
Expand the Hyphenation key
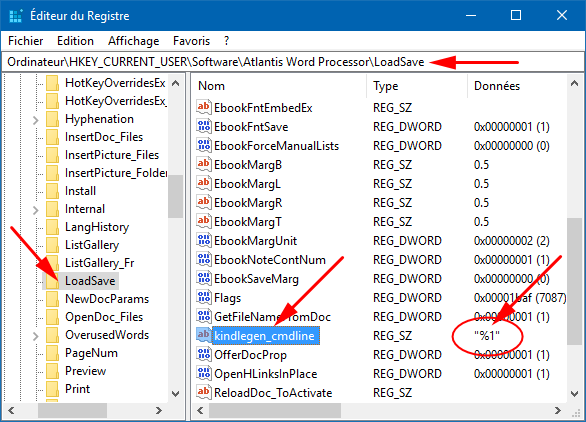(36, 120)
